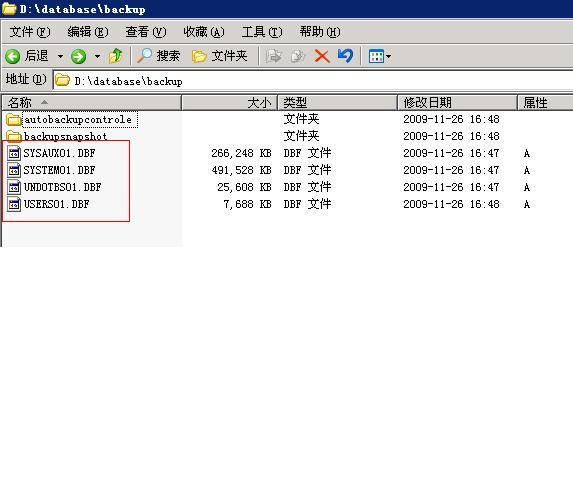The image size is (573, 479).
Task: Sort by the 大小 column header
Action: point(229,102)
